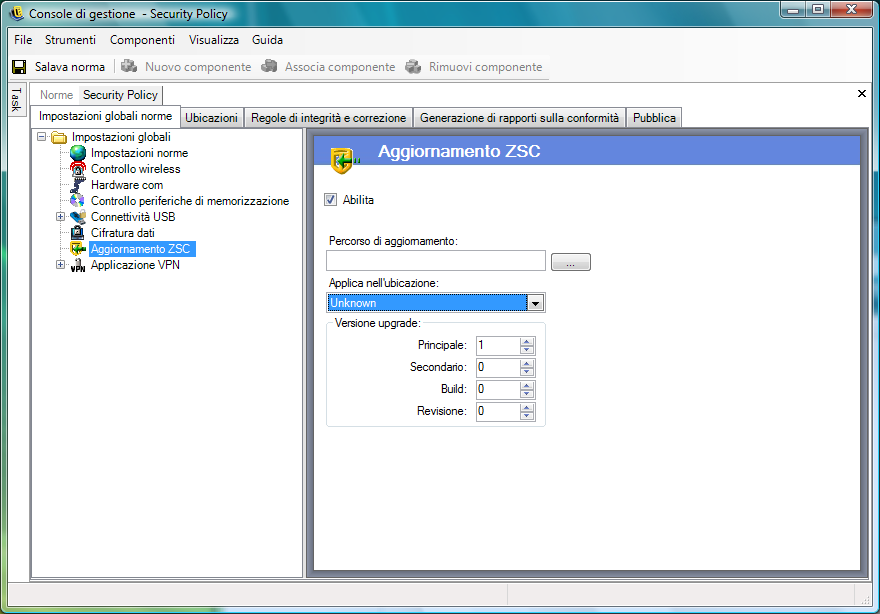The width and height of the screenshot is (880, 614).
Task: Click the Nuovo componente toolbar icon
Action: coord(129,66)
